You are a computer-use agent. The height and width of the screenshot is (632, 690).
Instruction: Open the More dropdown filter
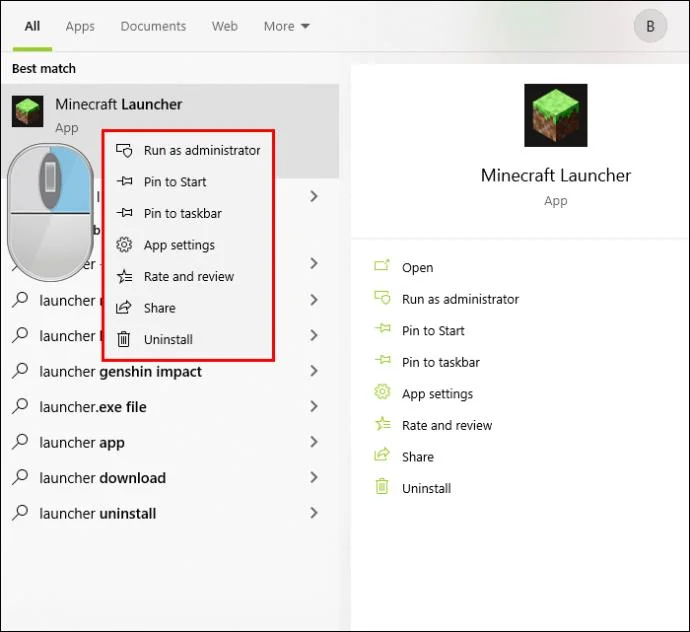(x=286, y=26)
